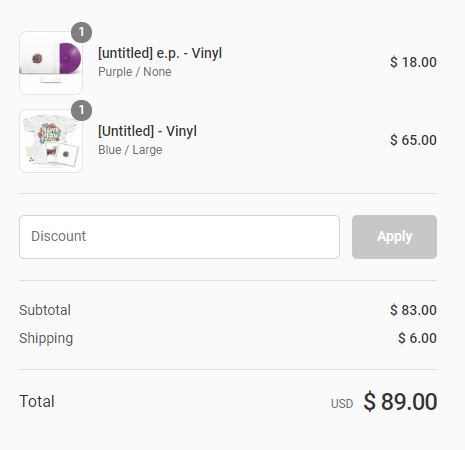Click the Purple / None variant text

coord(135,72)
